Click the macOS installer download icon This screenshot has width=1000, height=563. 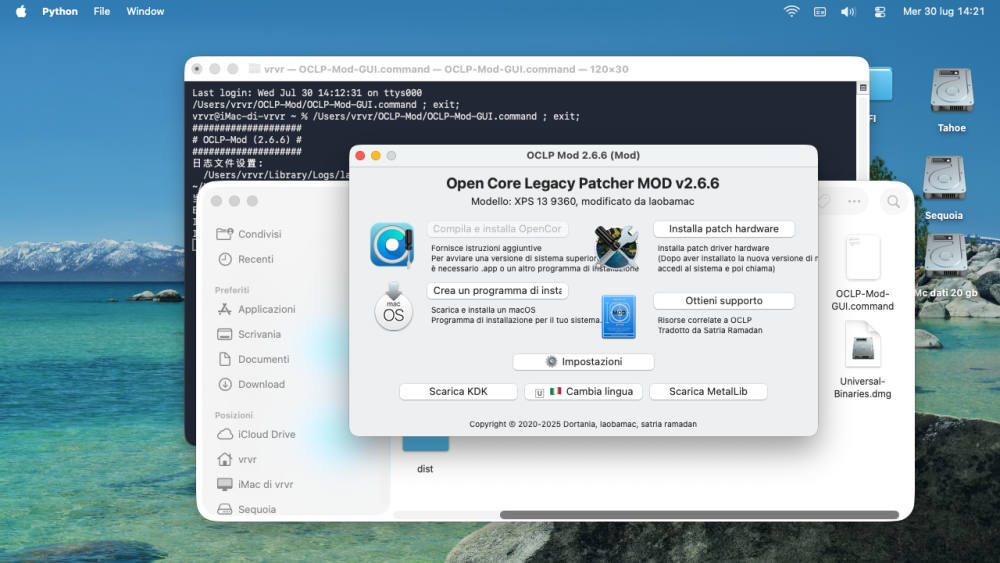393,307
